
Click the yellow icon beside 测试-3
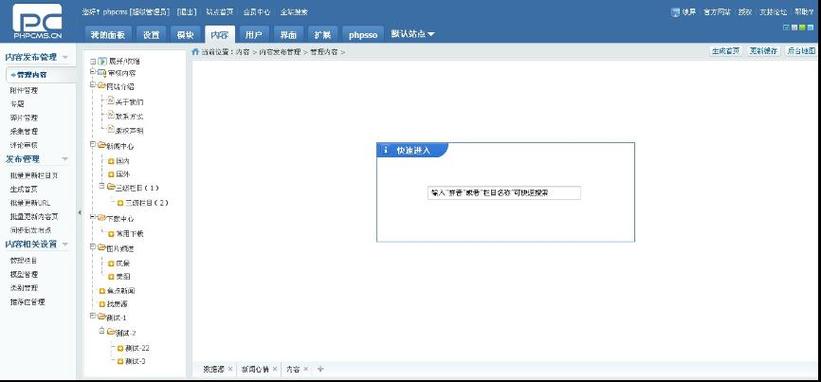[120, 362]
